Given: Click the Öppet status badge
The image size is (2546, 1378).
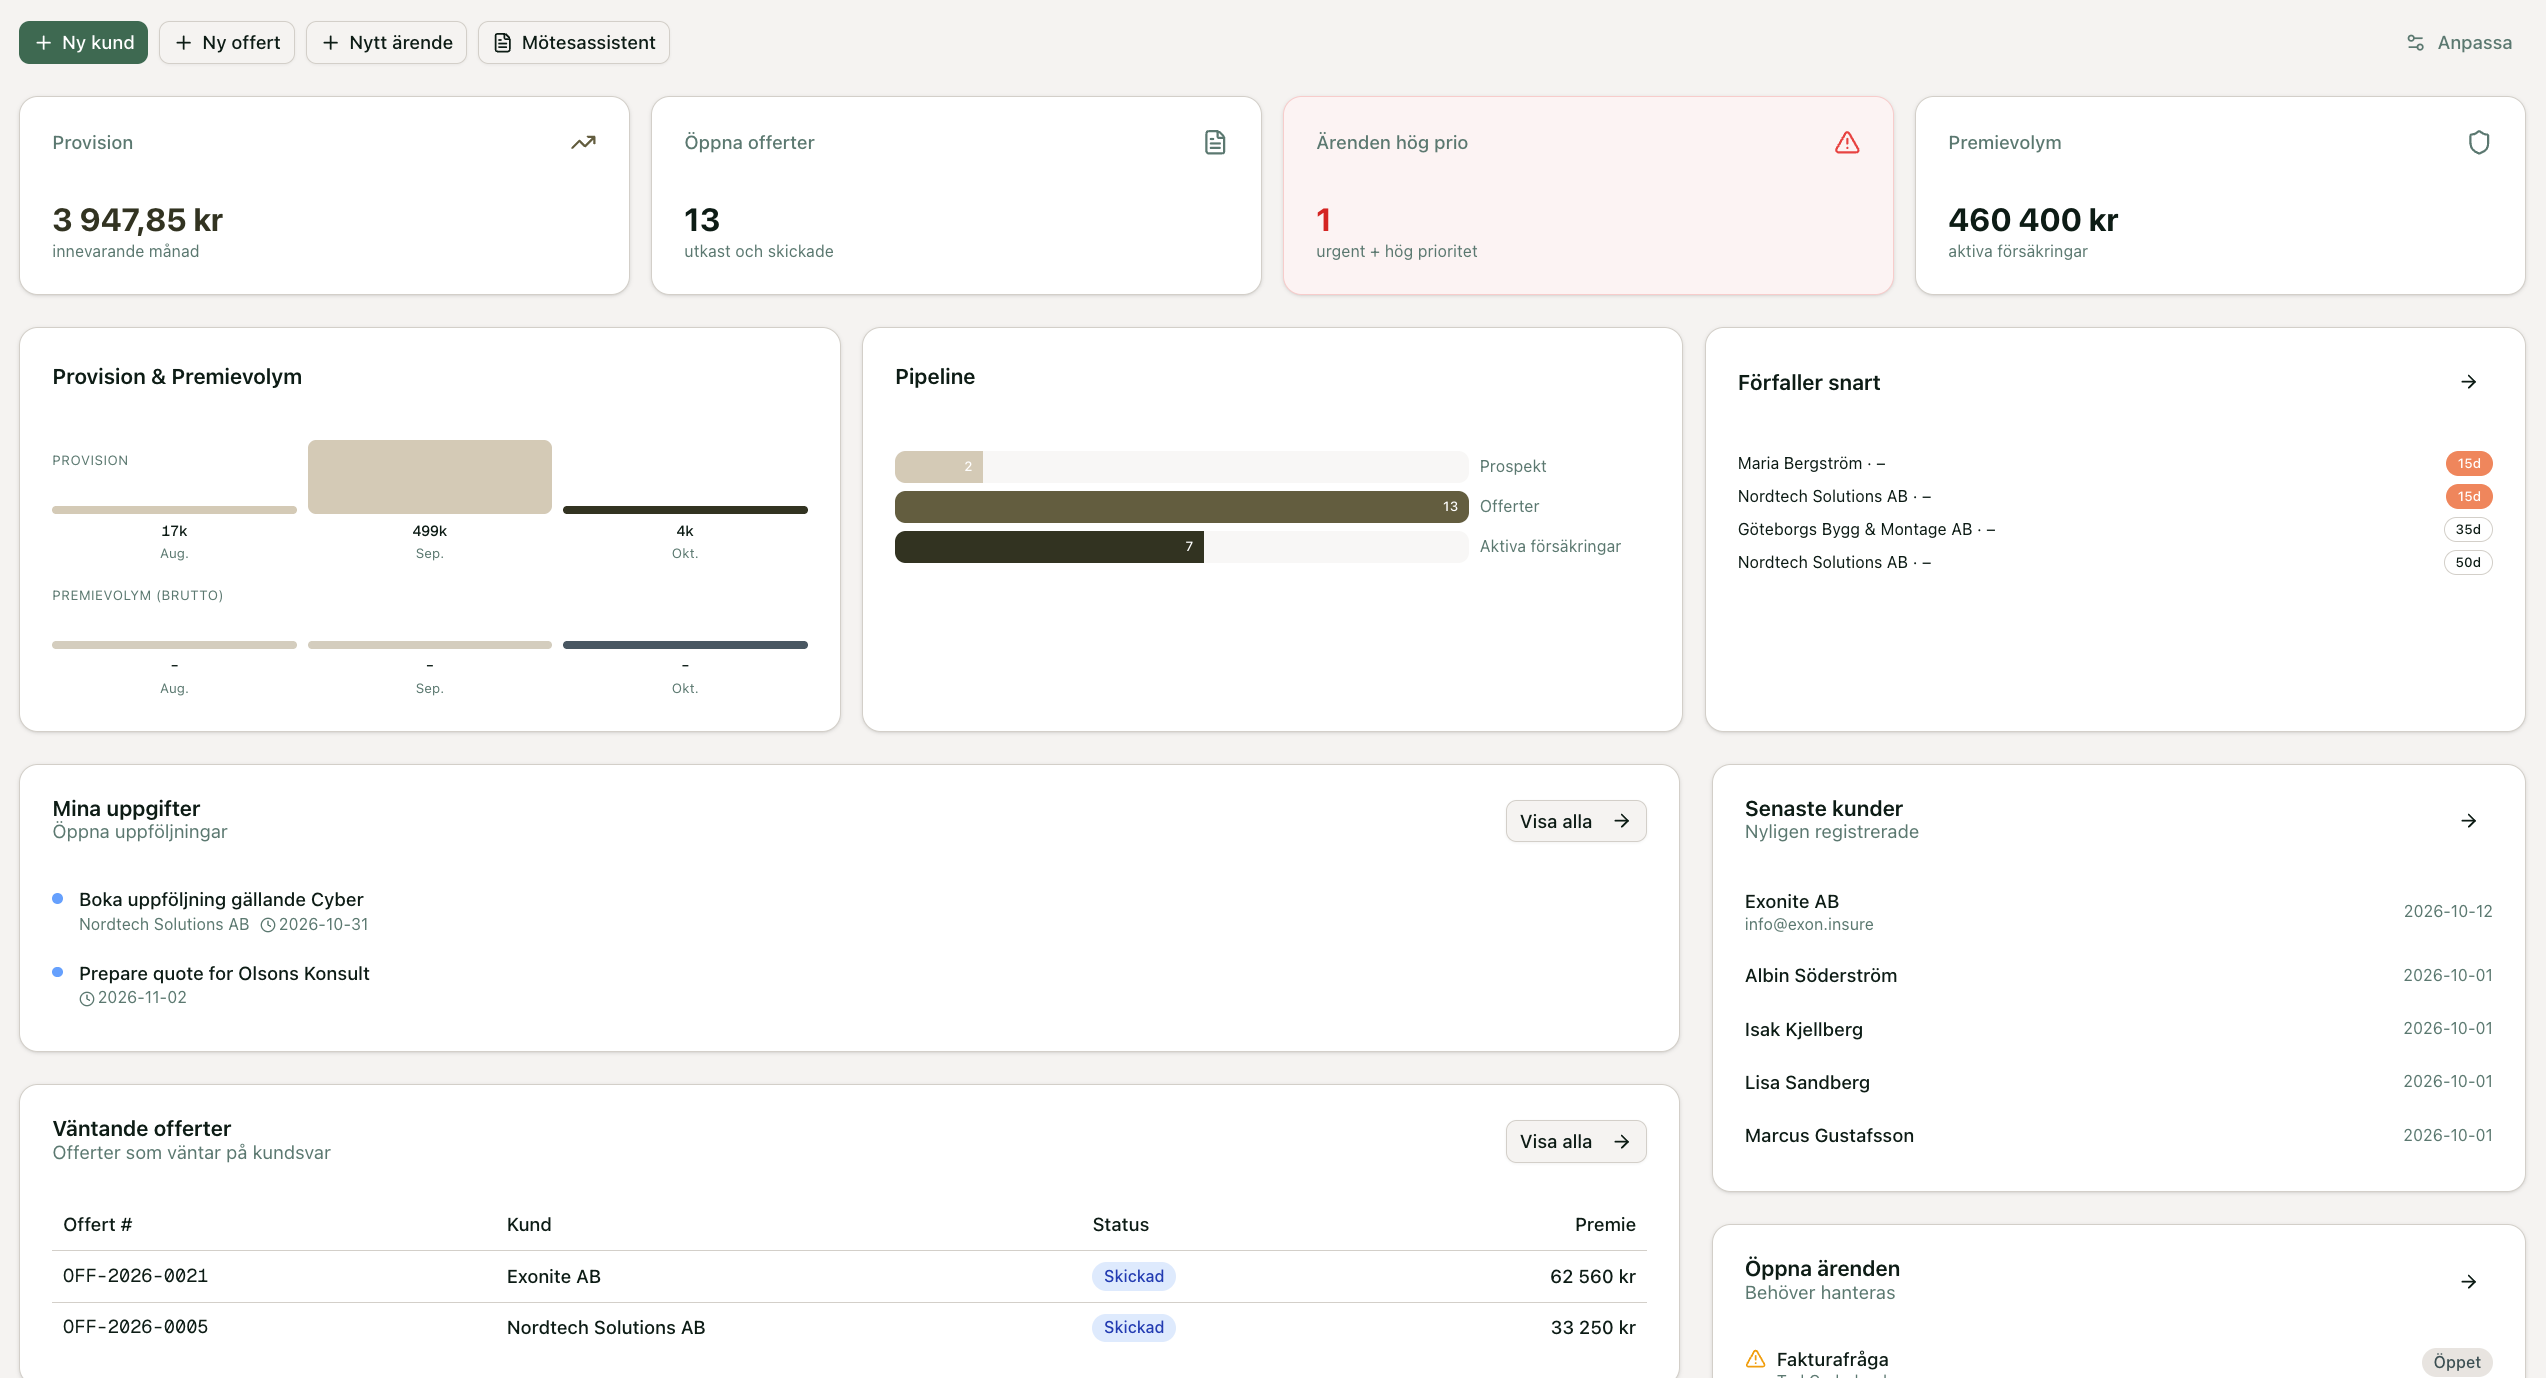Looking at the screenshot, I should pyautogui.click(x=2457, y=1362).
